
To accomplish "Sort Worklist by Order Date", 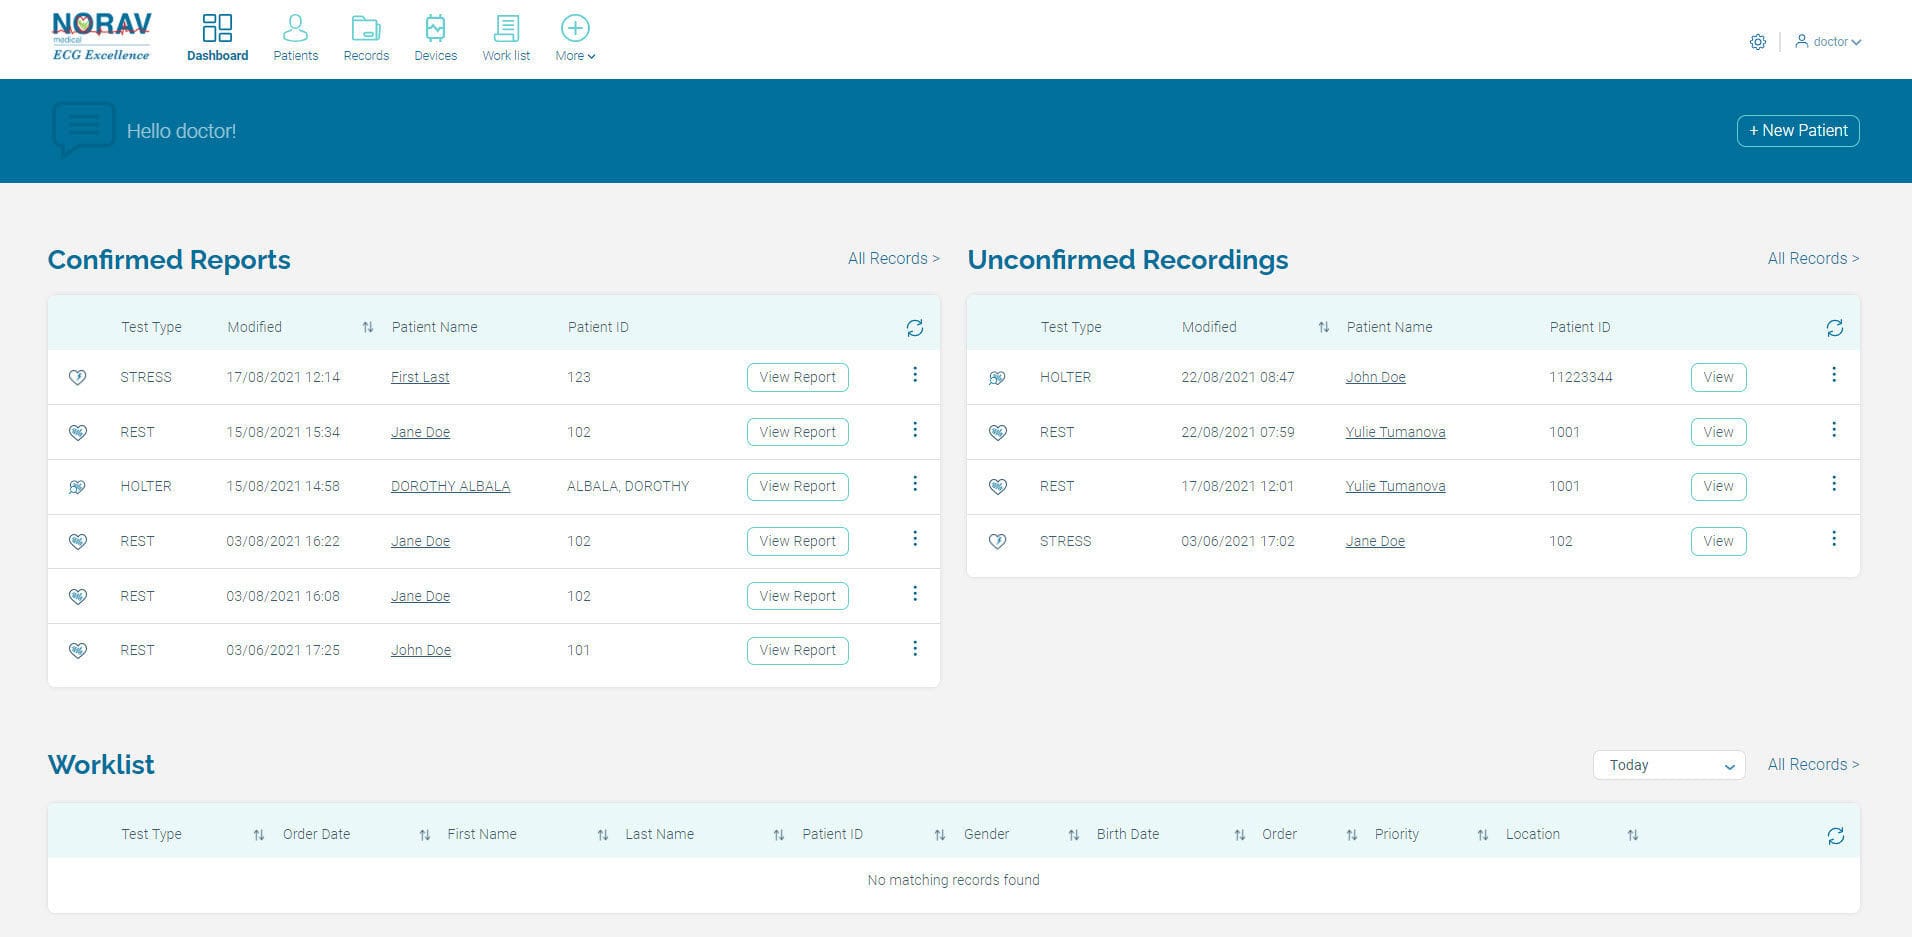I will (424, 835).
